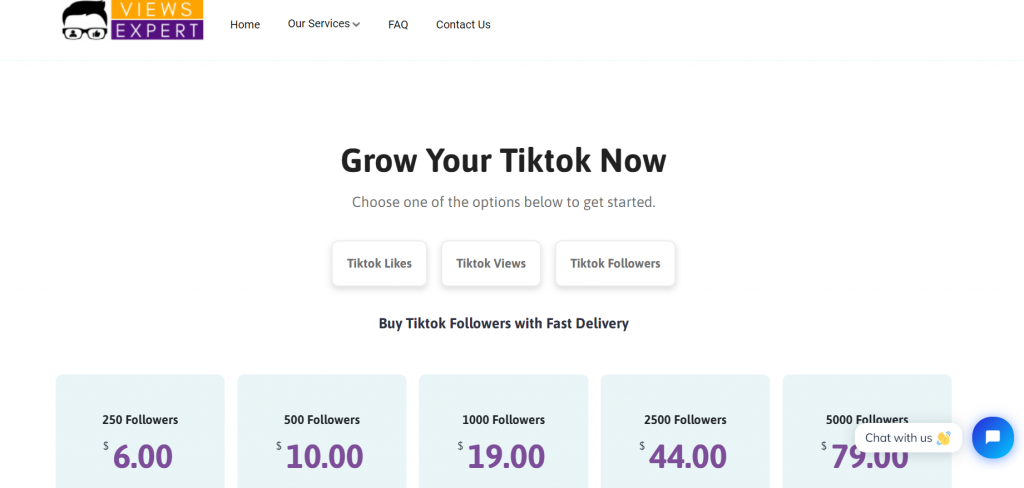Choose the 2500 Followers package
The image size is (1024, 488).
click(x=685, y=431)
